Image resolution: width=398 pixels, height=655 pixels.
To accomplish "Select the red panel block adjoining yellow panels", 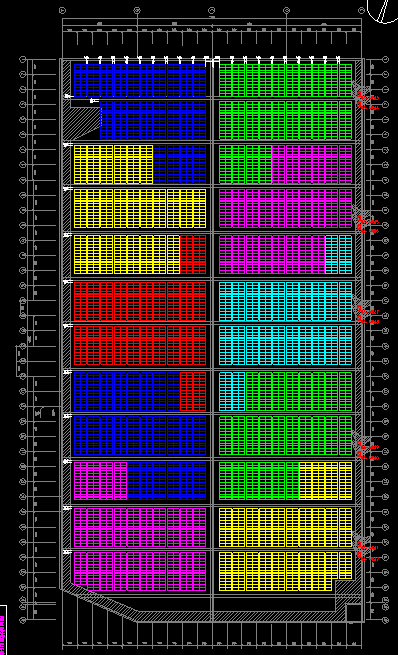I will click(193, 254).
